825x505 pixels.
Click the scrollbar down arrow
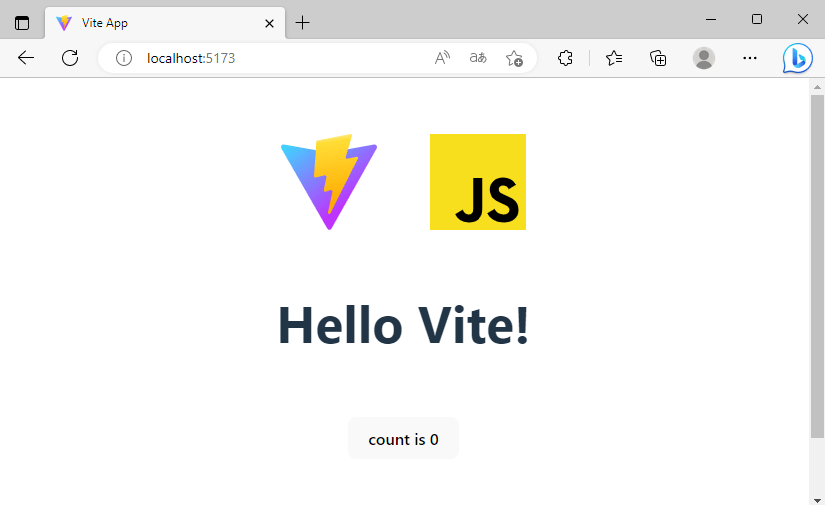[x=817, y=500]
